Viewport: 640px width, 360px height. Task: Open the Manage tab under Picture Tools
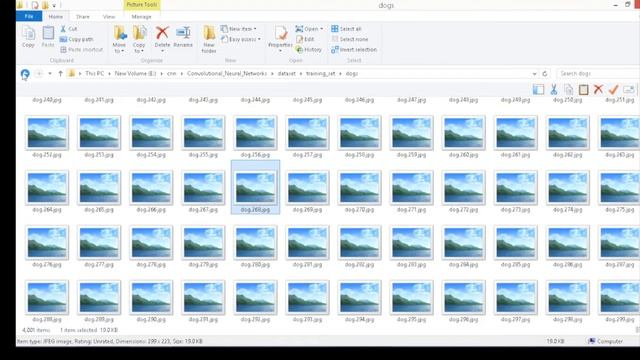(141, 17)
